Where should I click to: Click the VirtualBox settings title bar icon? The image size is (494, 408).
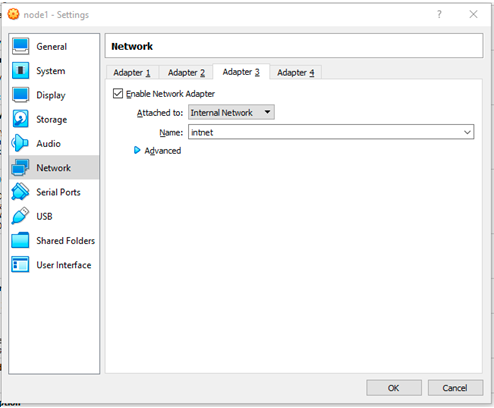click(x=13, y=14)
